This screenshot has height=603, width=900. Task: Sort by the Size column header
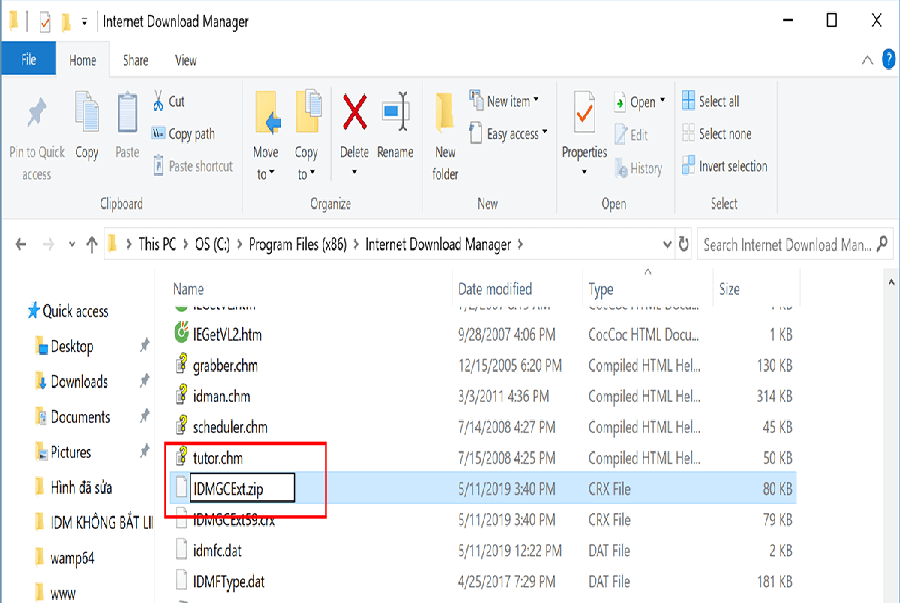click(x=729, y=289)
